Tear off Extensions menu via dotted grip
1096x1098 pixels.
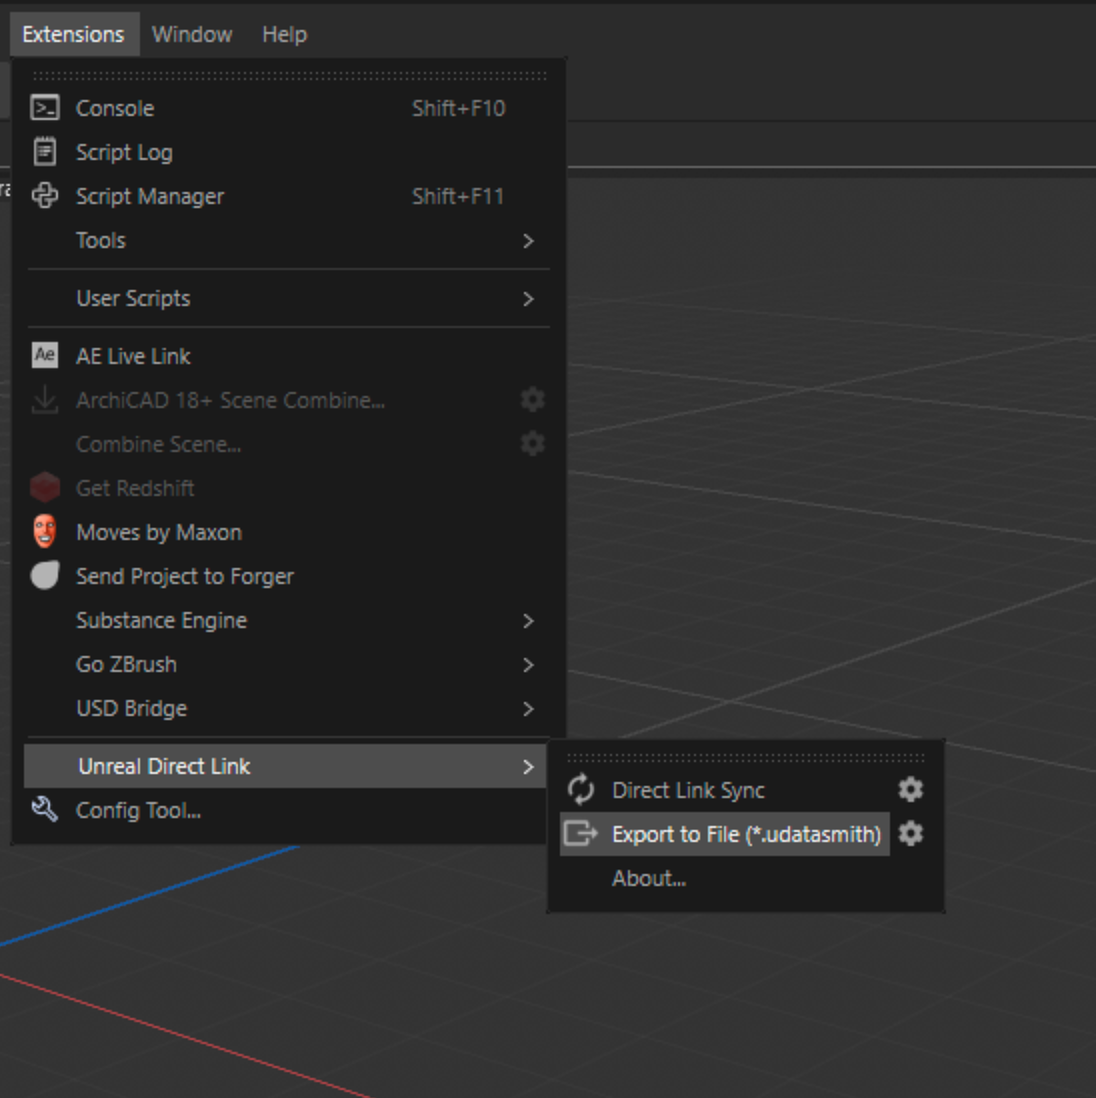pyautogui.click(x=289, y=76)
